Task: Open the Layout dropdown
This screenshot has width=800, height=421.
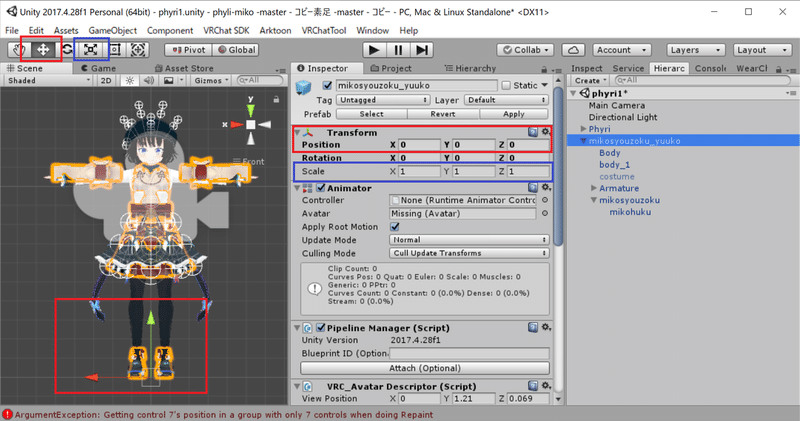Action: (x=762, y=49)
